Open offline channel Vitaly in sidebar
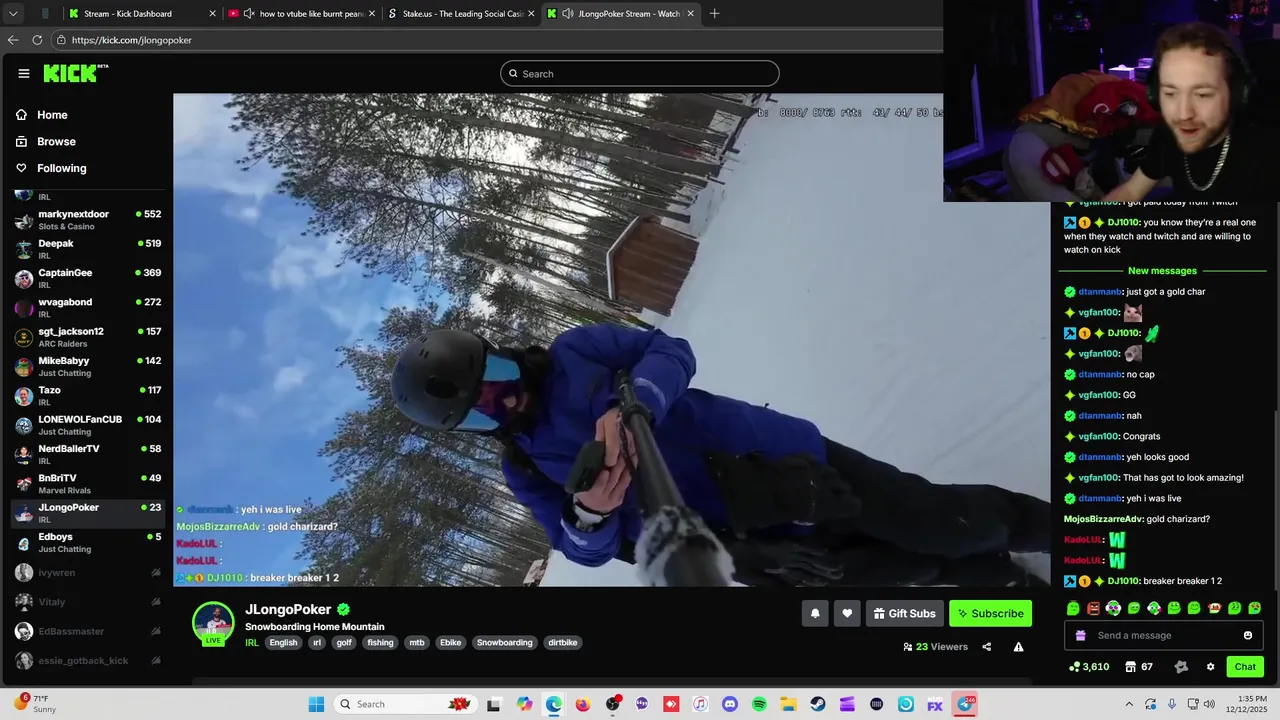 [87, 602]
